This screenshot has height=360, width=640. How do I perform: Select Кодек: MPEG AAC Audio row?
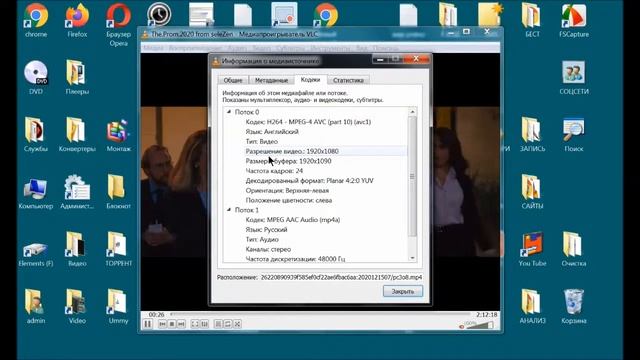pyautogui.click(x=293, y=220)
